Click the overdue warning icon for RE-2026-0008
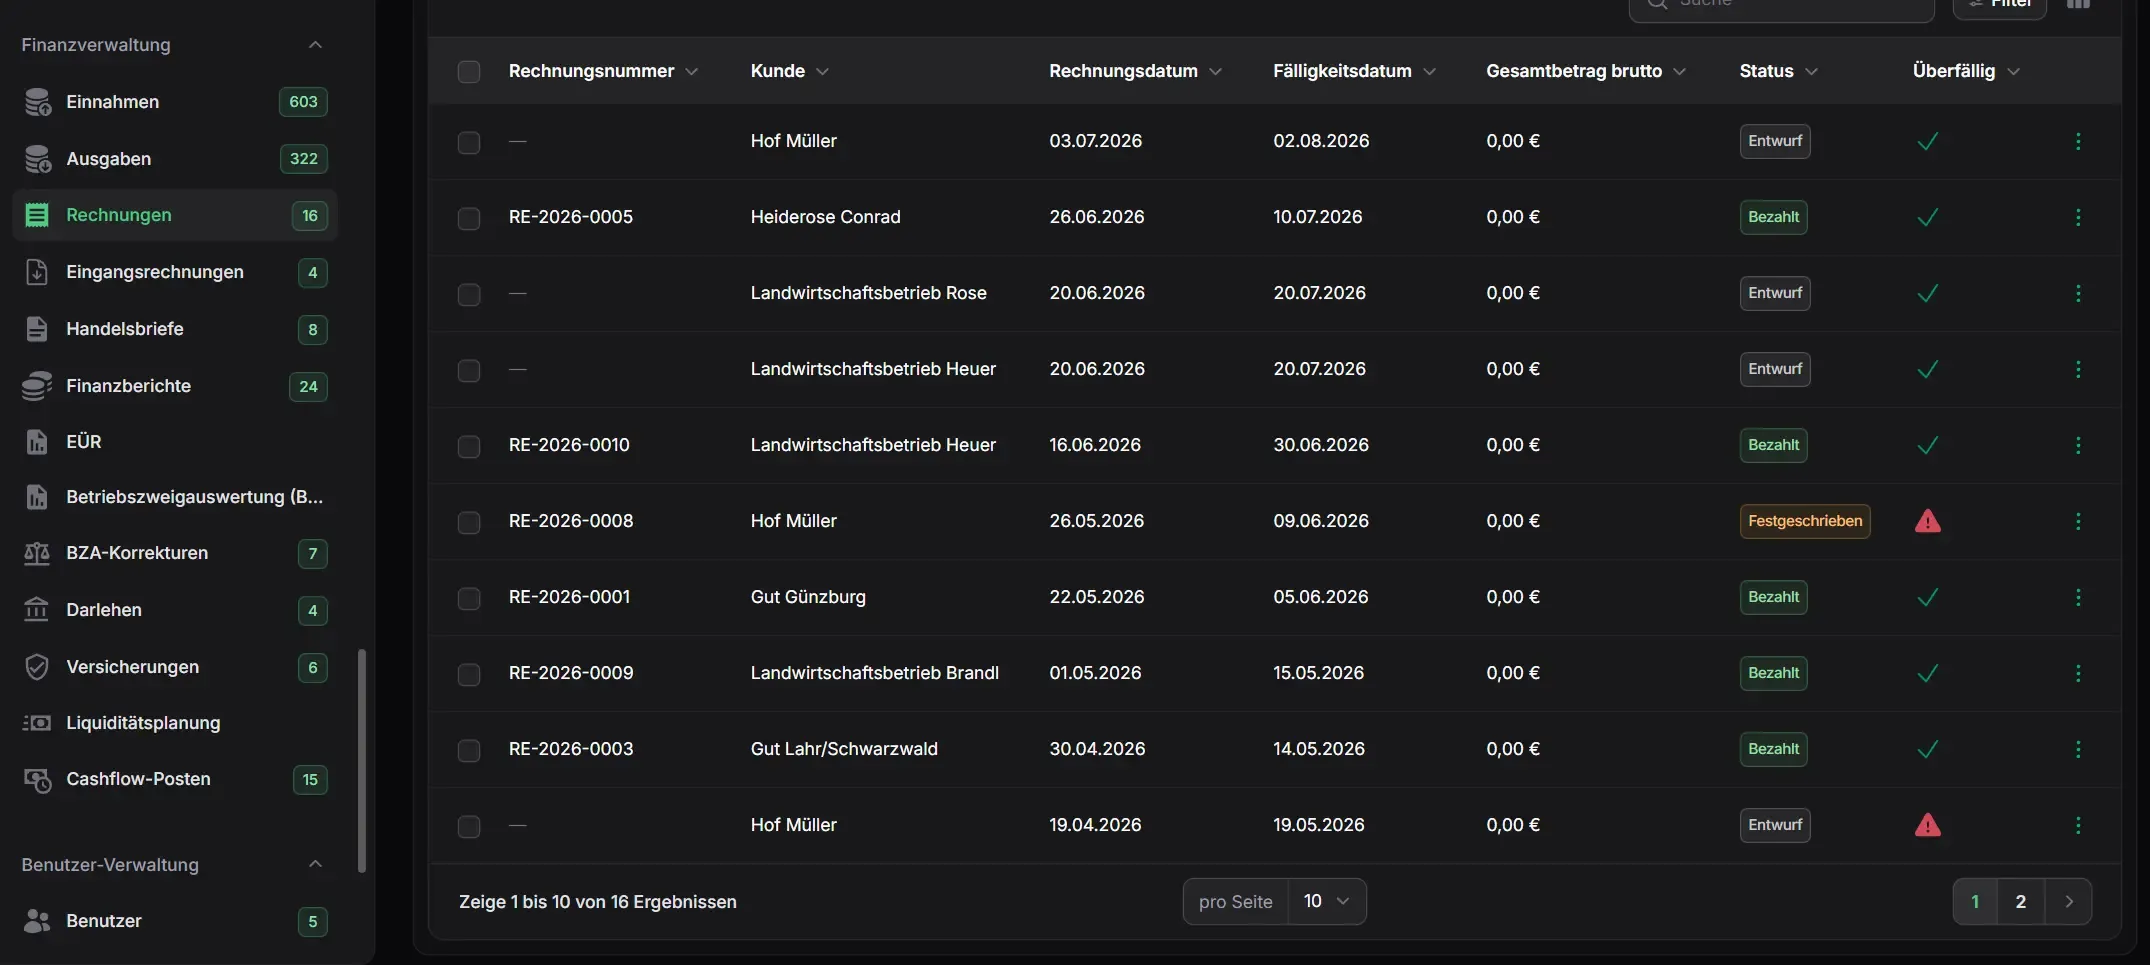 pyautogui.click(x=1928, y=521)
